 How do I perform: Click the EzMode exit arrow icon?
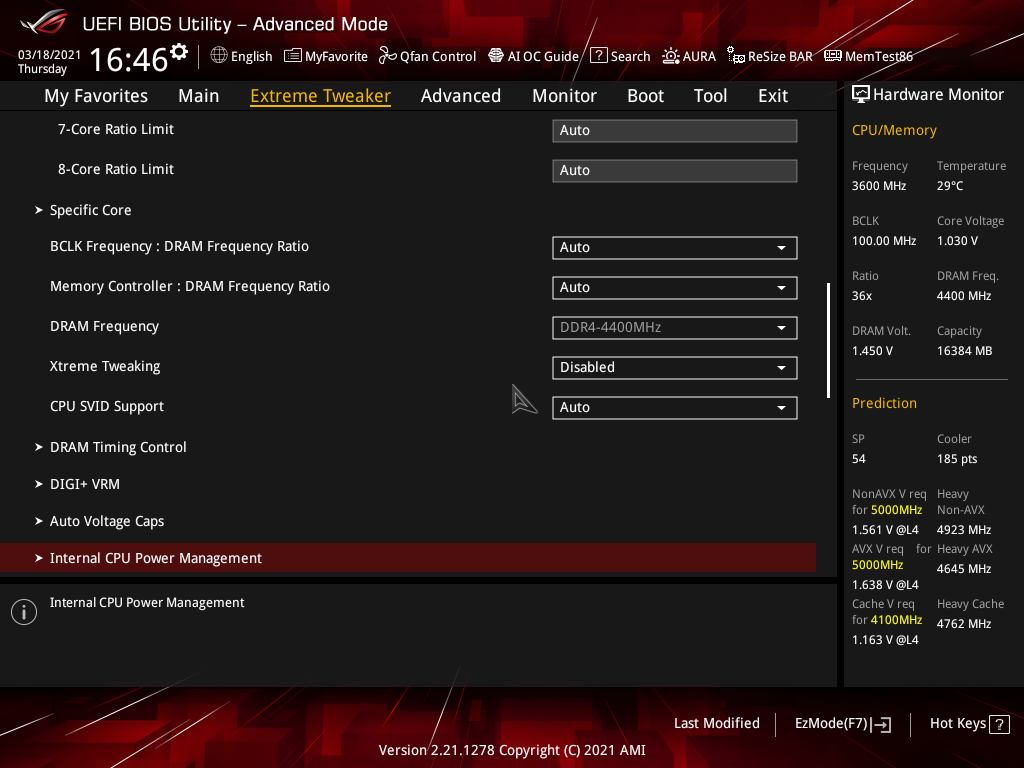tap(882, 724)
